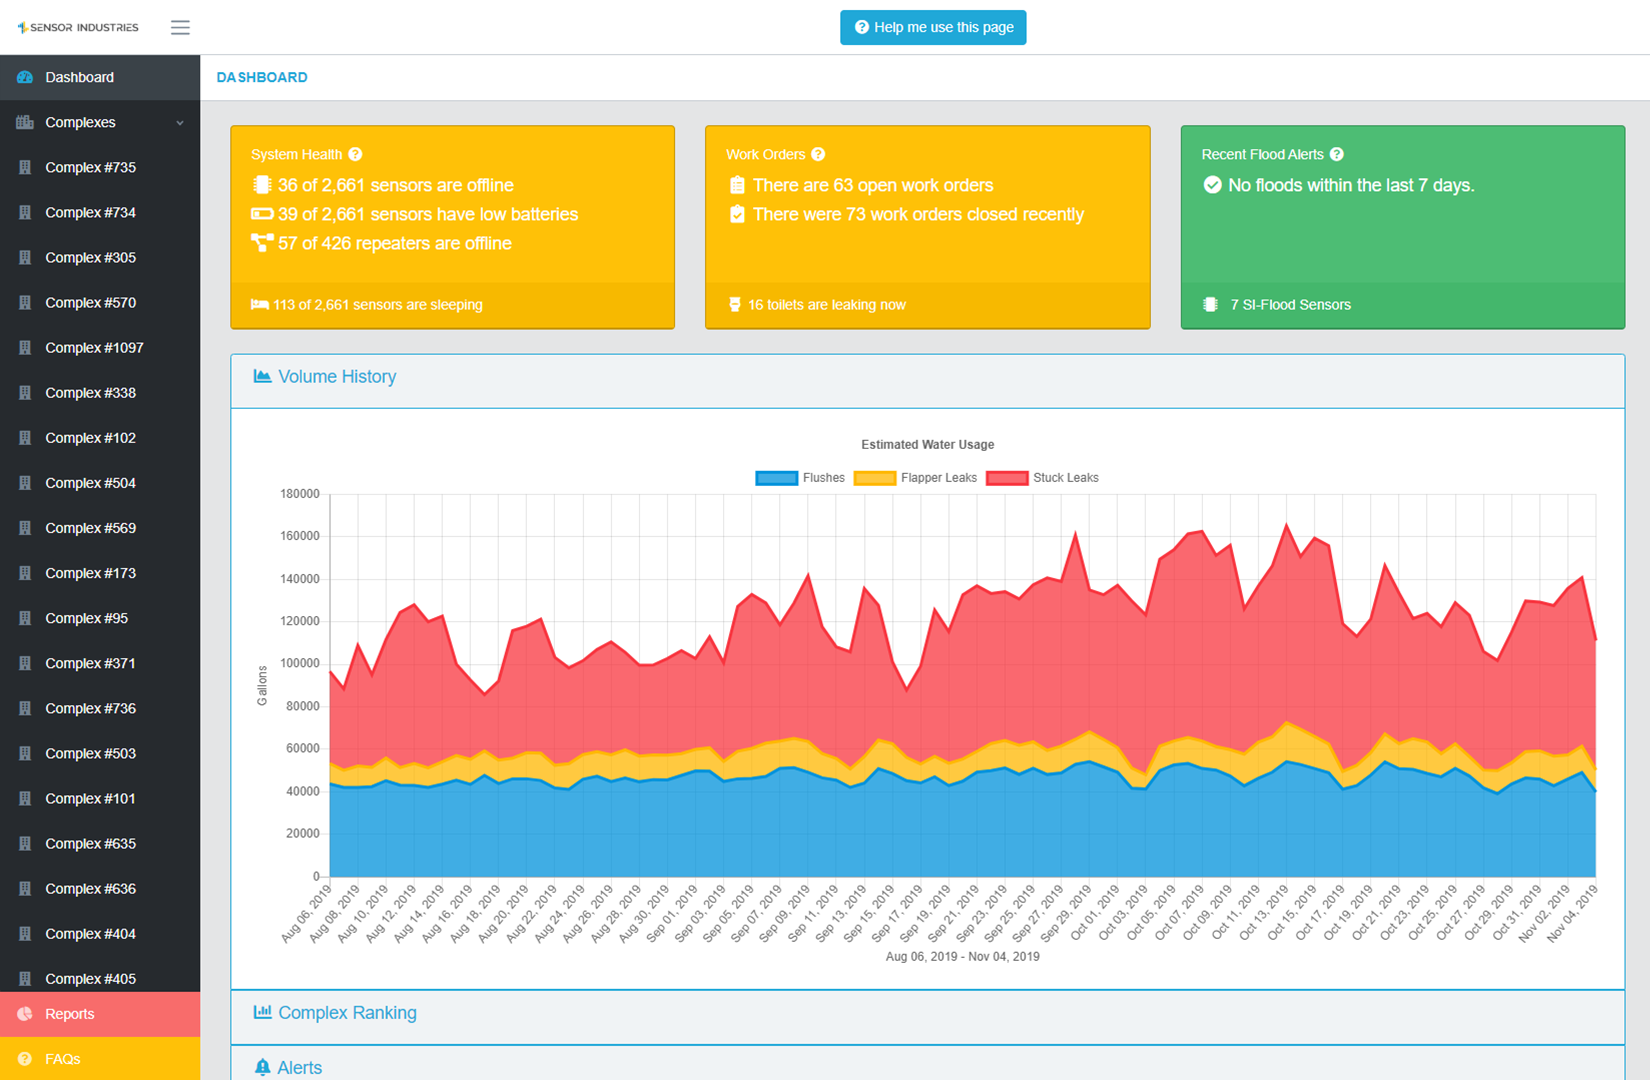
Task: Click Help me use this page button
Action: 933,27
